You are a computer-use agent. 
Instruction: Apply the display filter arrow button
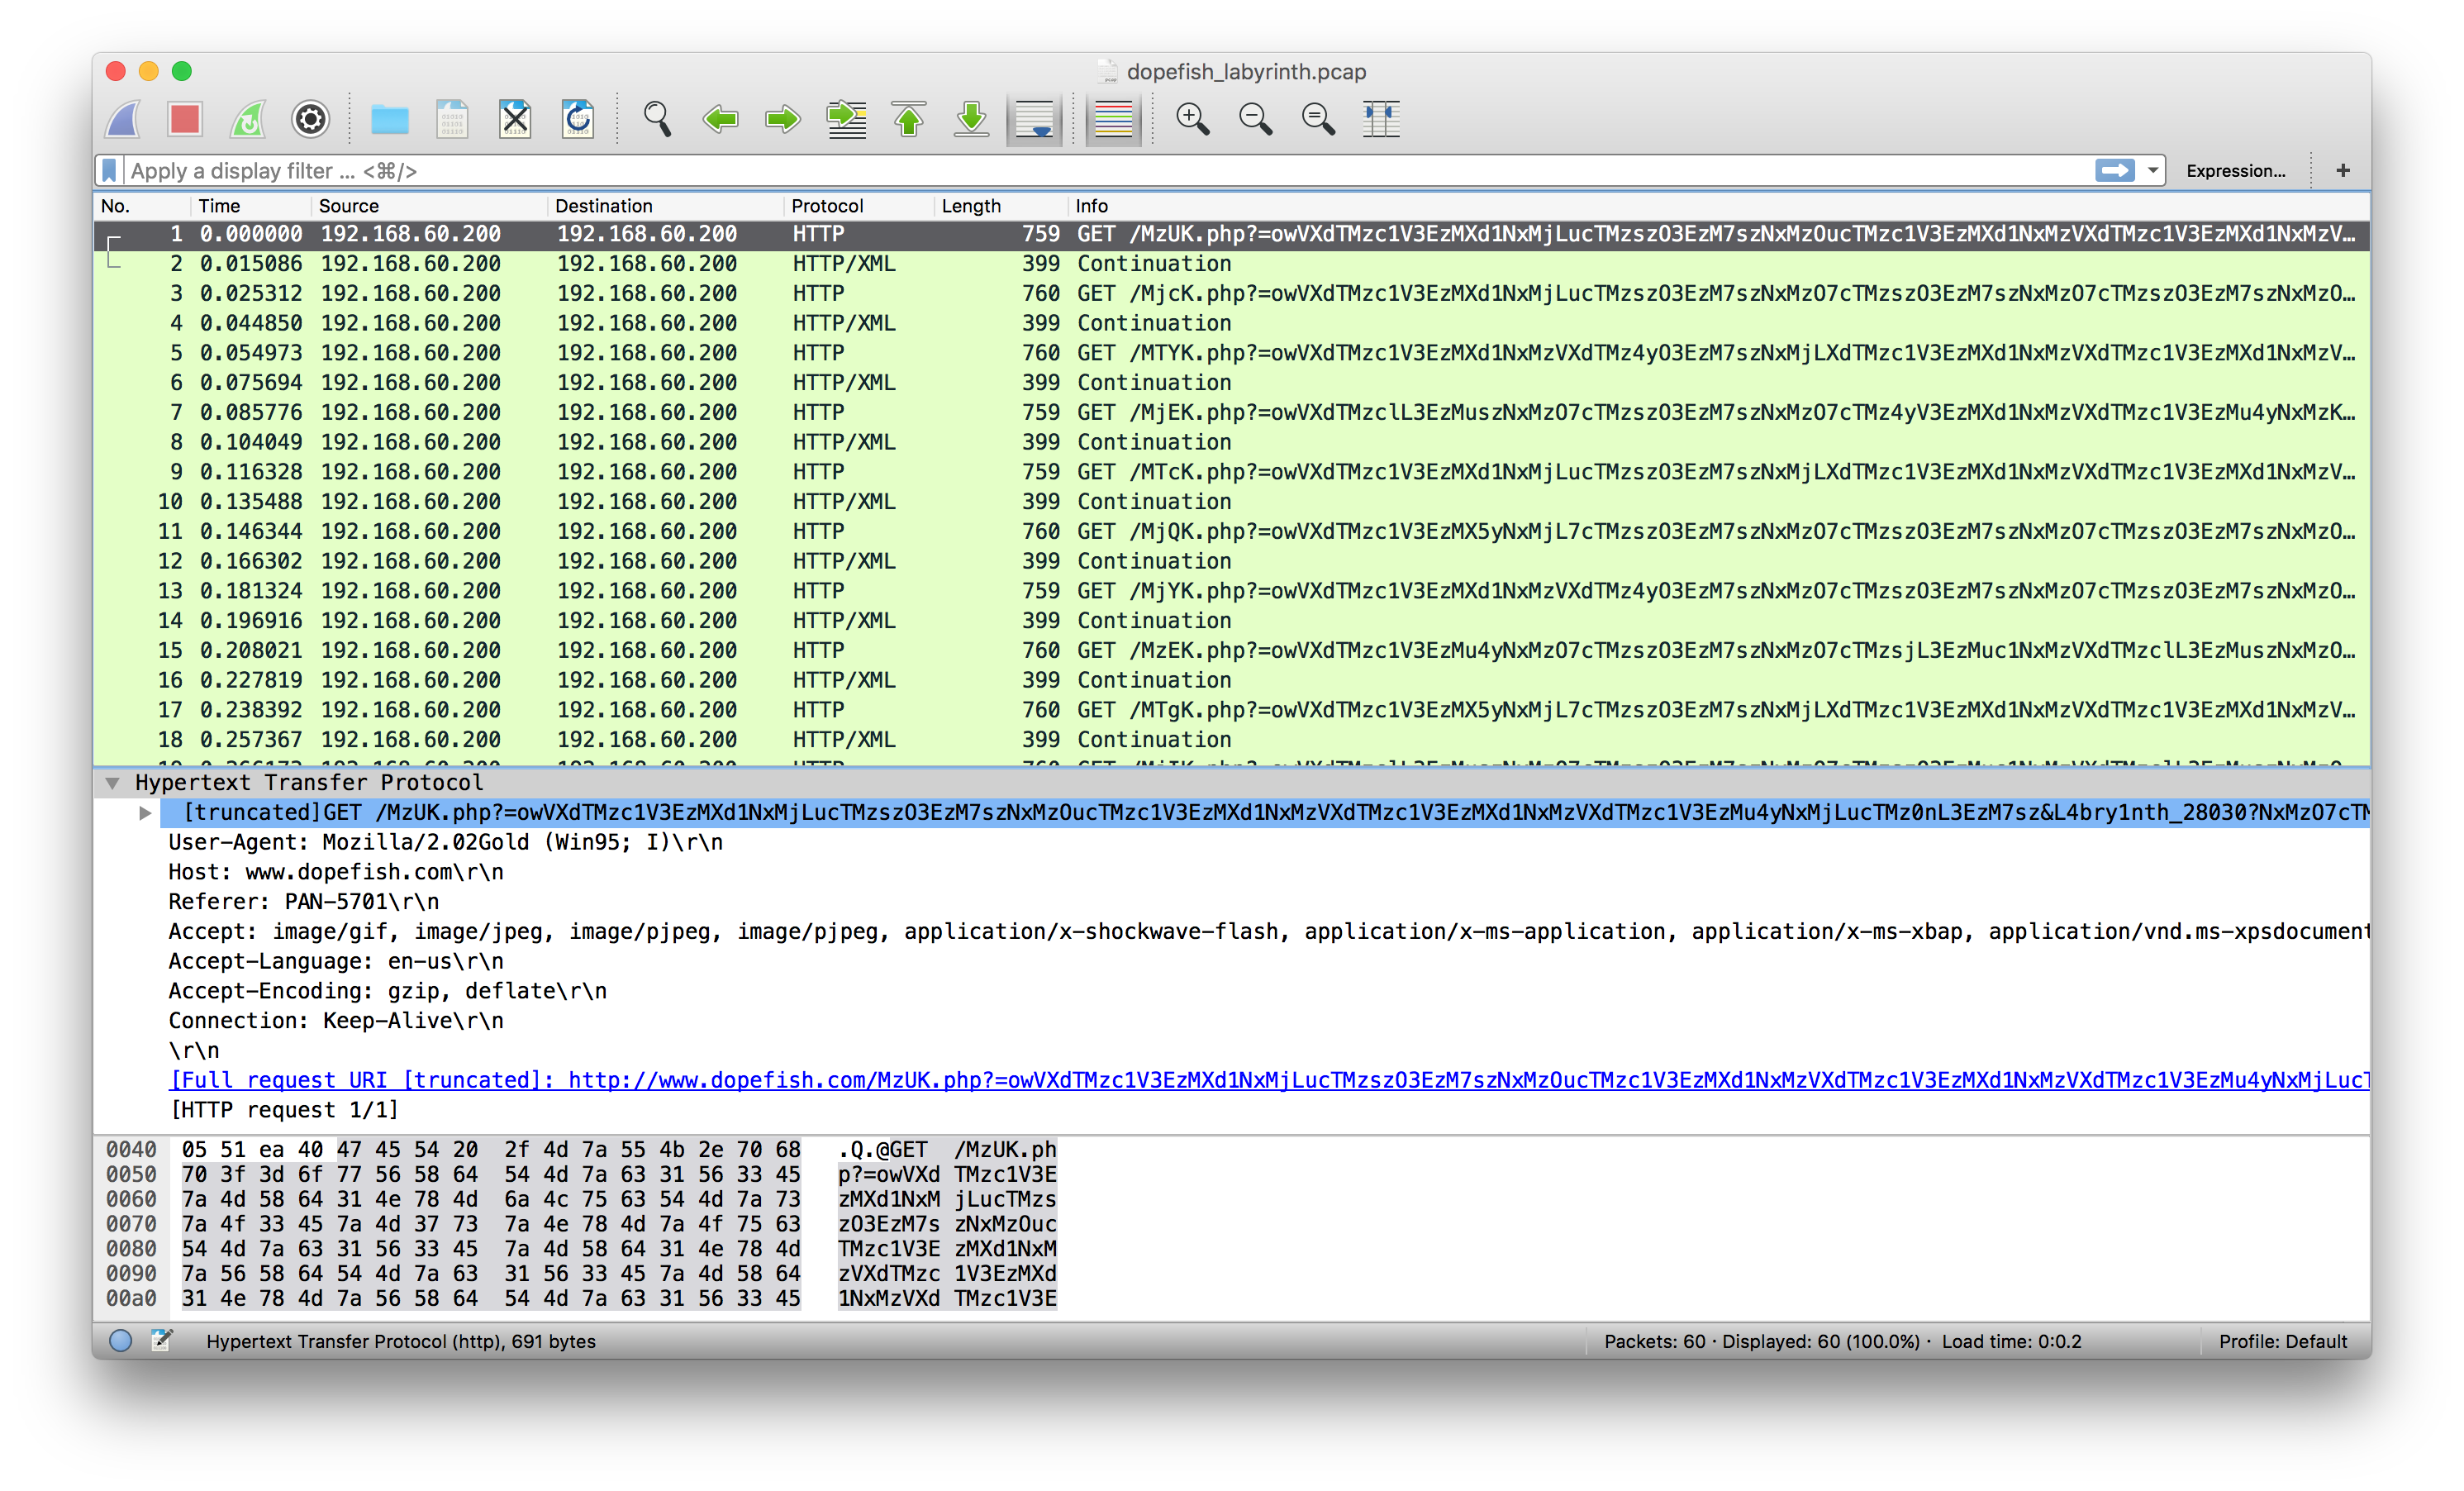[x=2114, y=171]
